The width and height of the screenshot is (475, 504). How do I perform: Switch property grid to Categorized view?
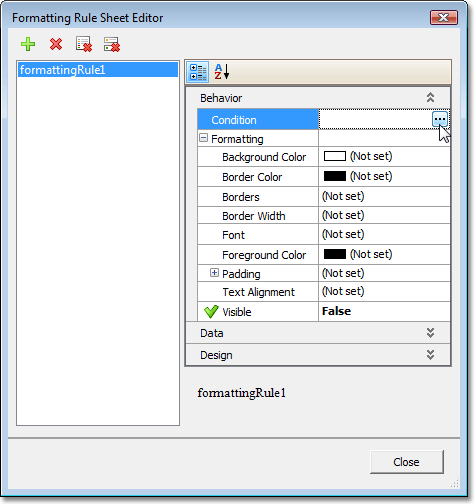pos(198,72)
